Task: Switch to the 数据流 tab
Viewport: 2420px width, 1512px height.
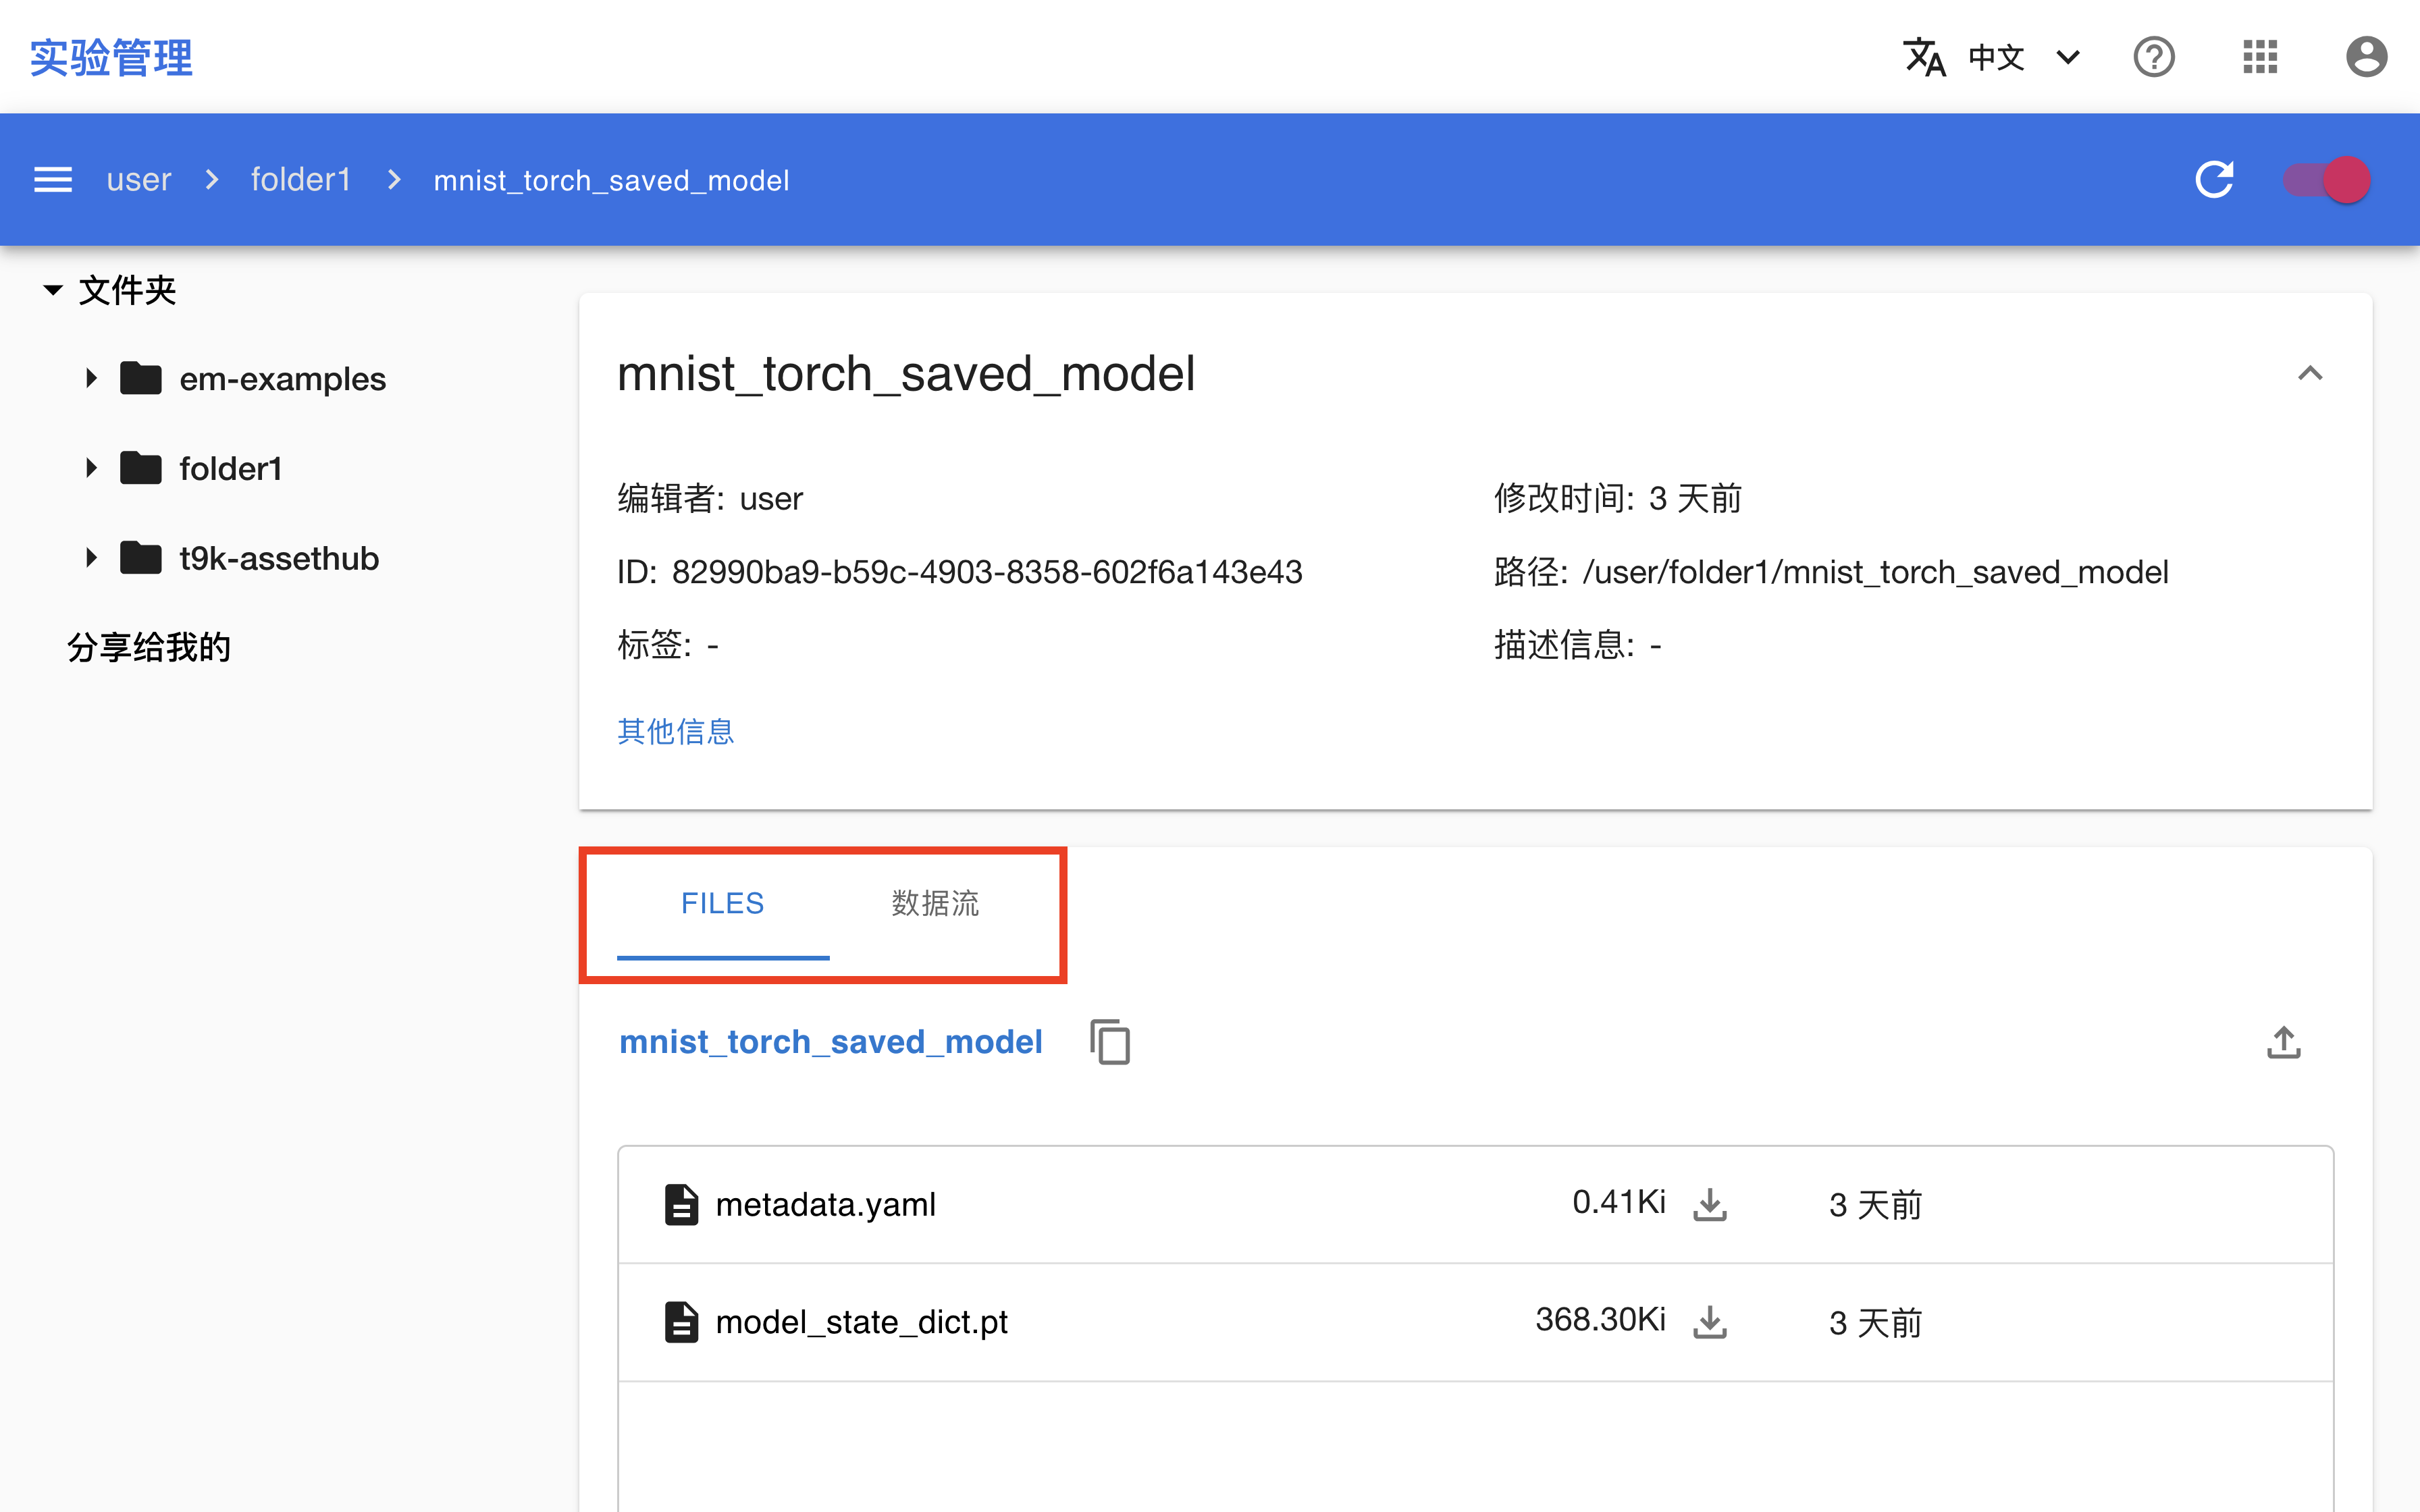Action: pos(935,904)
